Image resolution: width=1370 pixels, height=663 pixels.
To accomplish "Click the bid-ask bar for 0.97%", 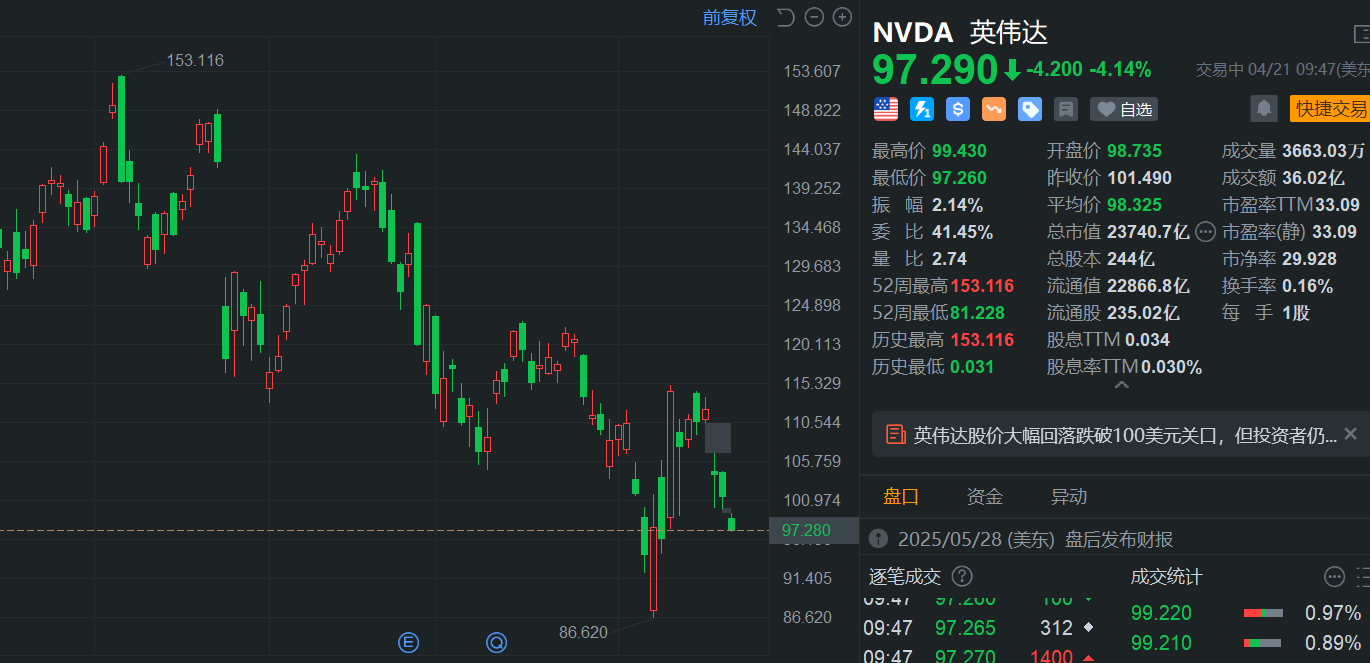I will [1263, 613].
